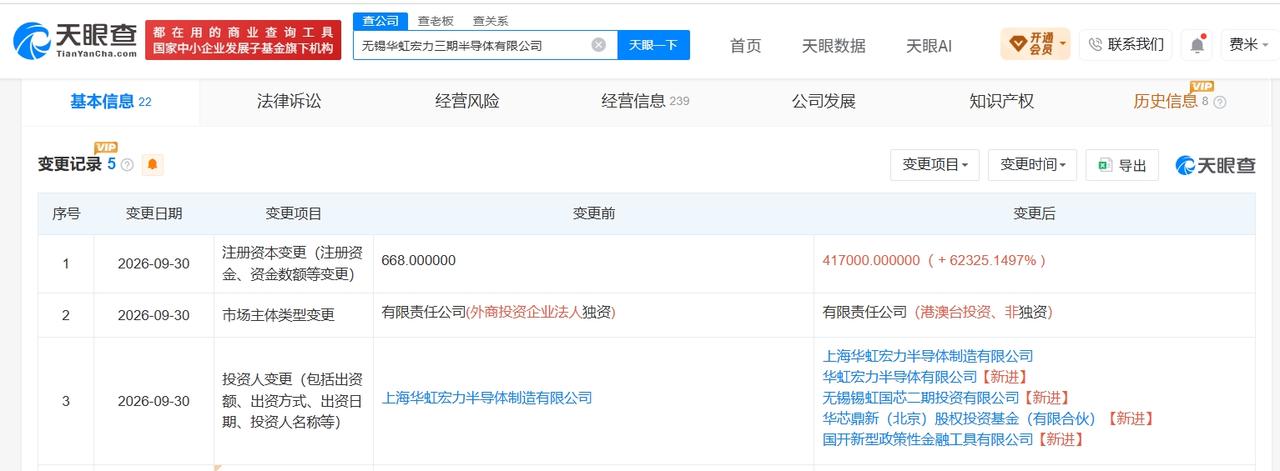Click the 投资人变更 item cell

click(294, 401)
